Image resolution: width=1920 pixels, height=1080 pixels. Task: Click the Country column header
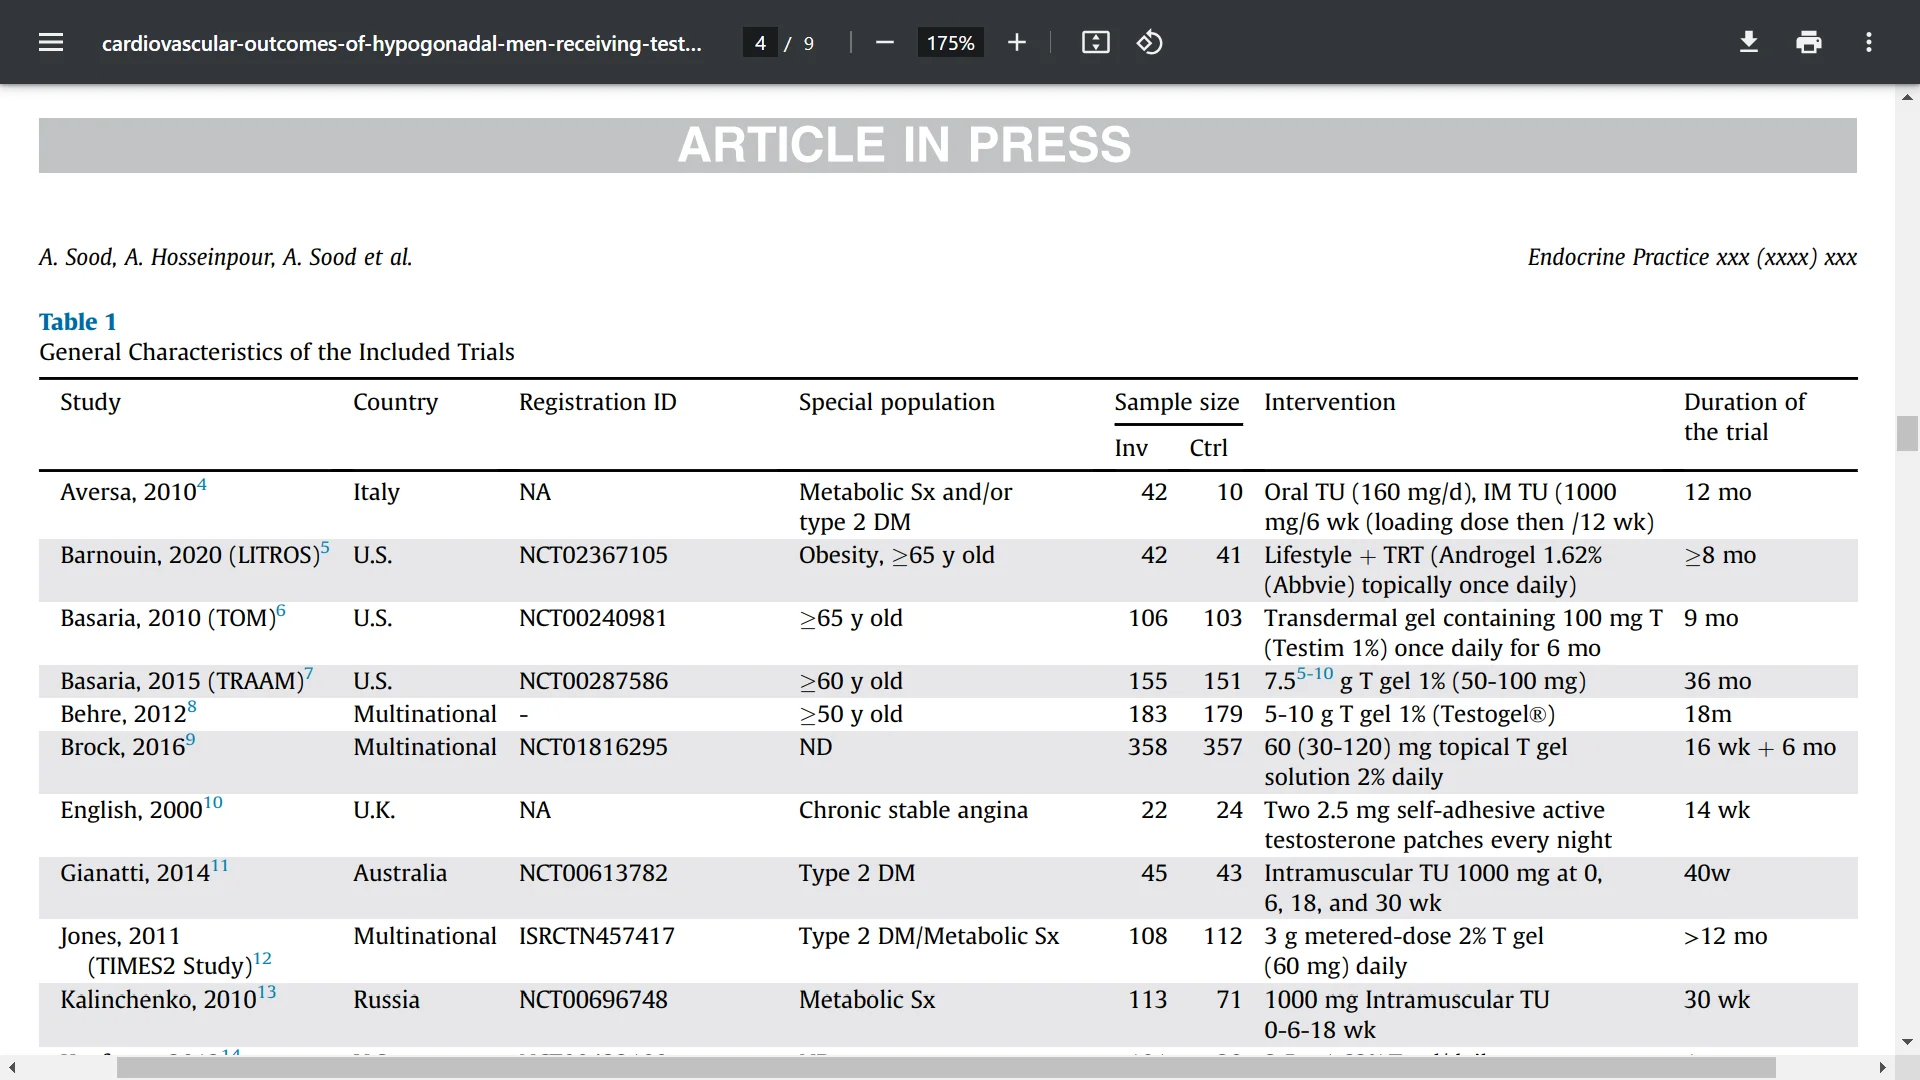click(x=395, y=402)
